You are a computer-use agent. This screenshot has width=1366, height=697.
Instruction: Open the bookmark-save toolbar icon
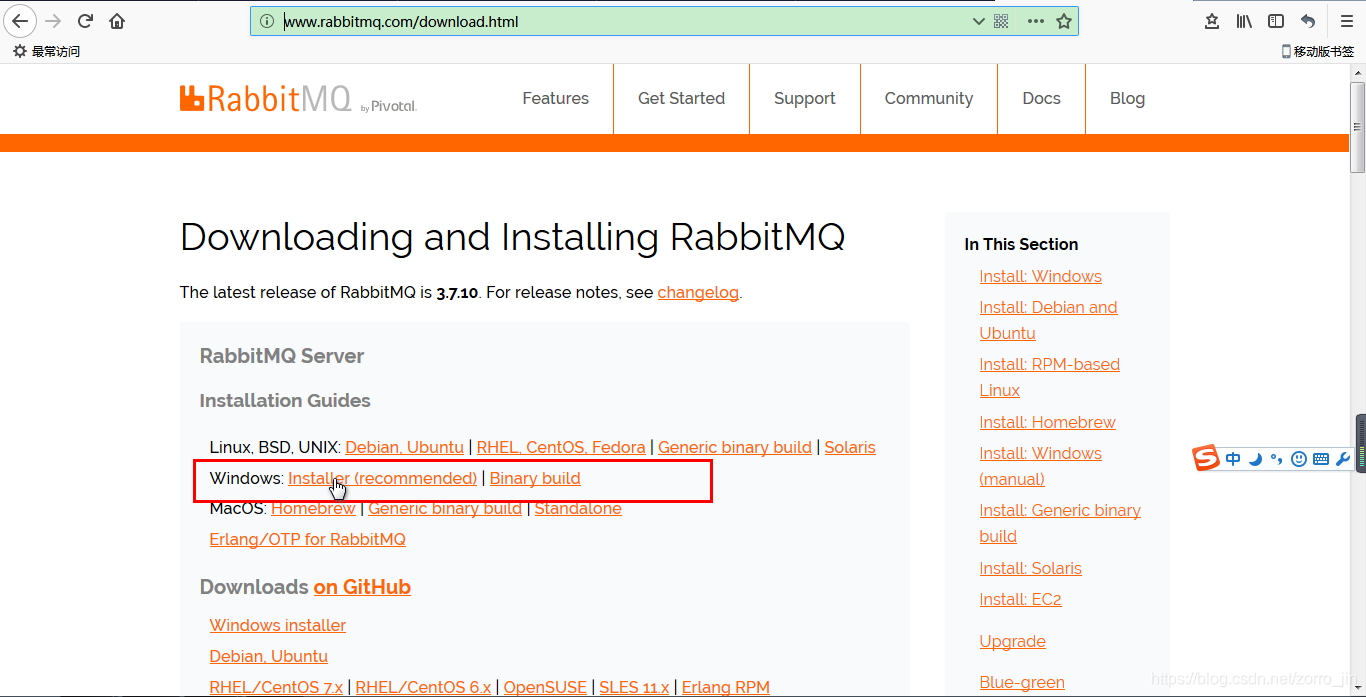click(1212, 21)
